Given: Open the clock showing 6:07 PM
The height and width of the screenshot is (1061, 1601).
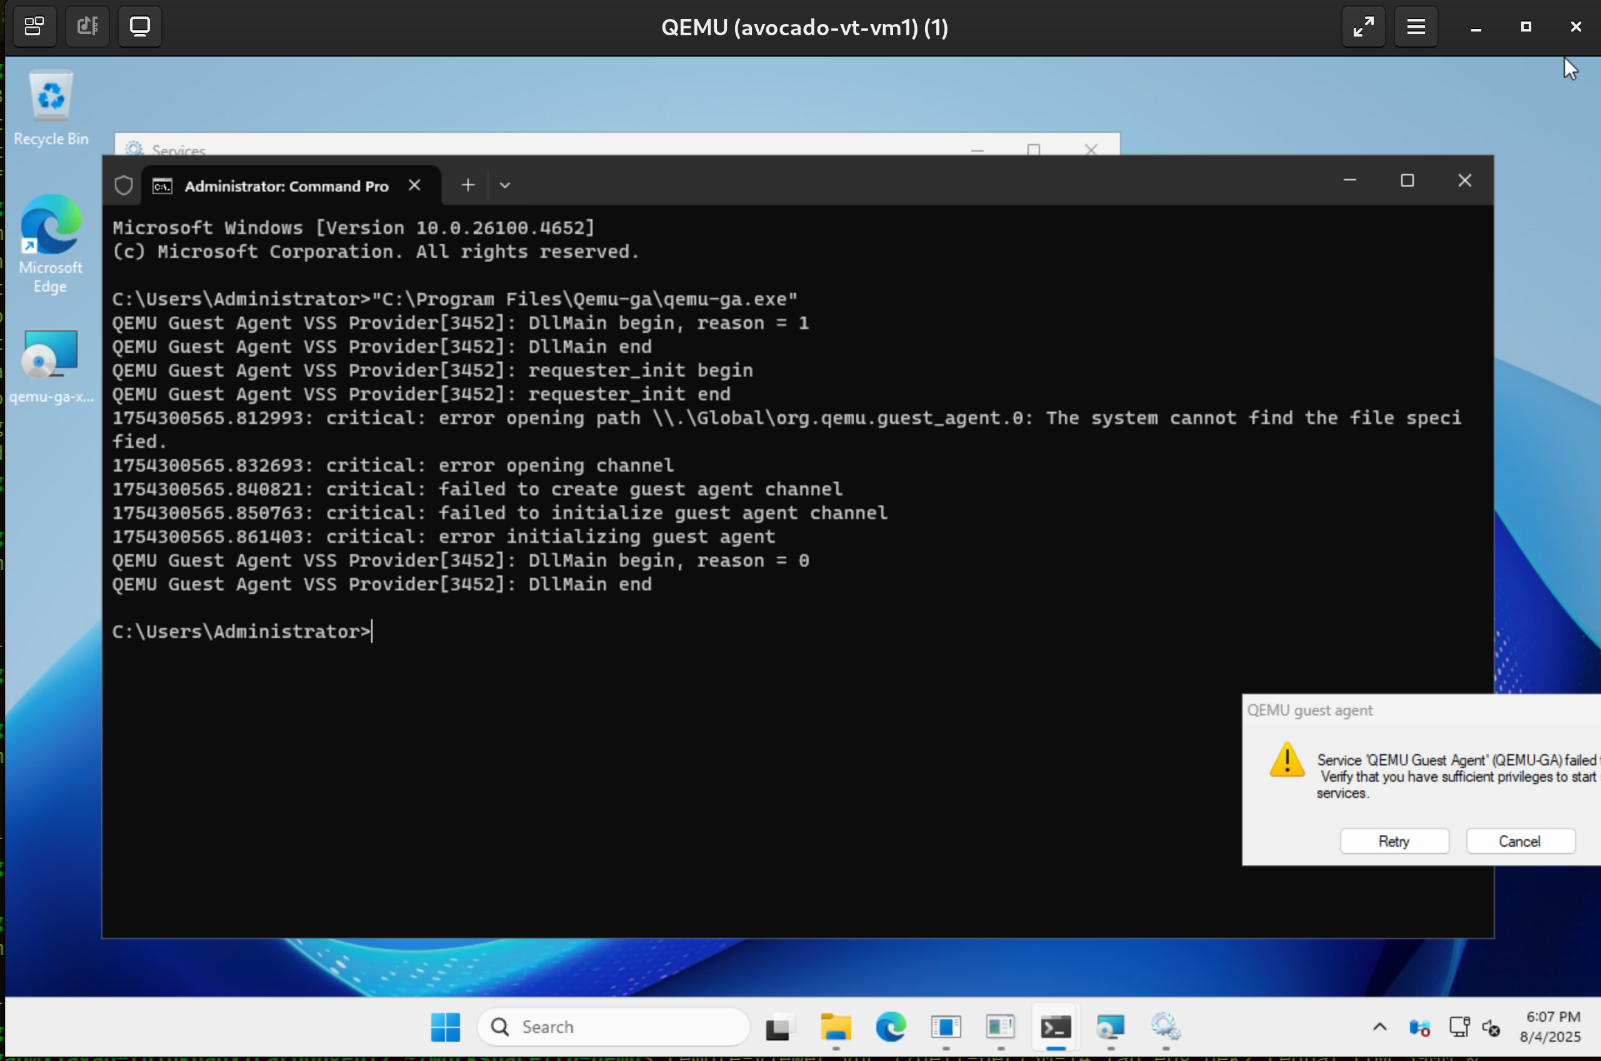Looking at the screenshot, I should tap(1552, 1027).
